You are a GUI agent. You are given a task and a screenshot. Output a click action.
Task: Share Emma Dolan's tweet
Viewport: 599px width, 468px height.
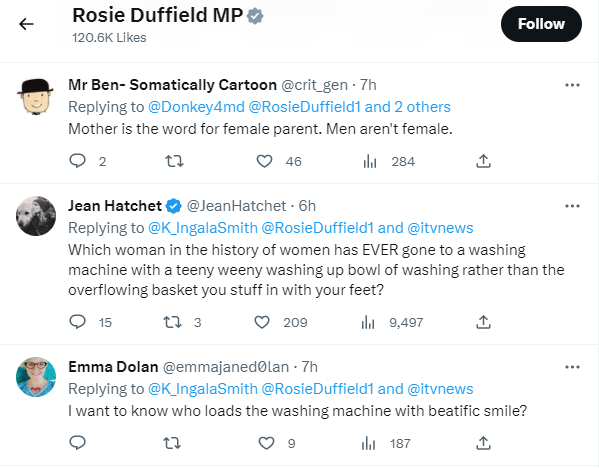(483, 443)
